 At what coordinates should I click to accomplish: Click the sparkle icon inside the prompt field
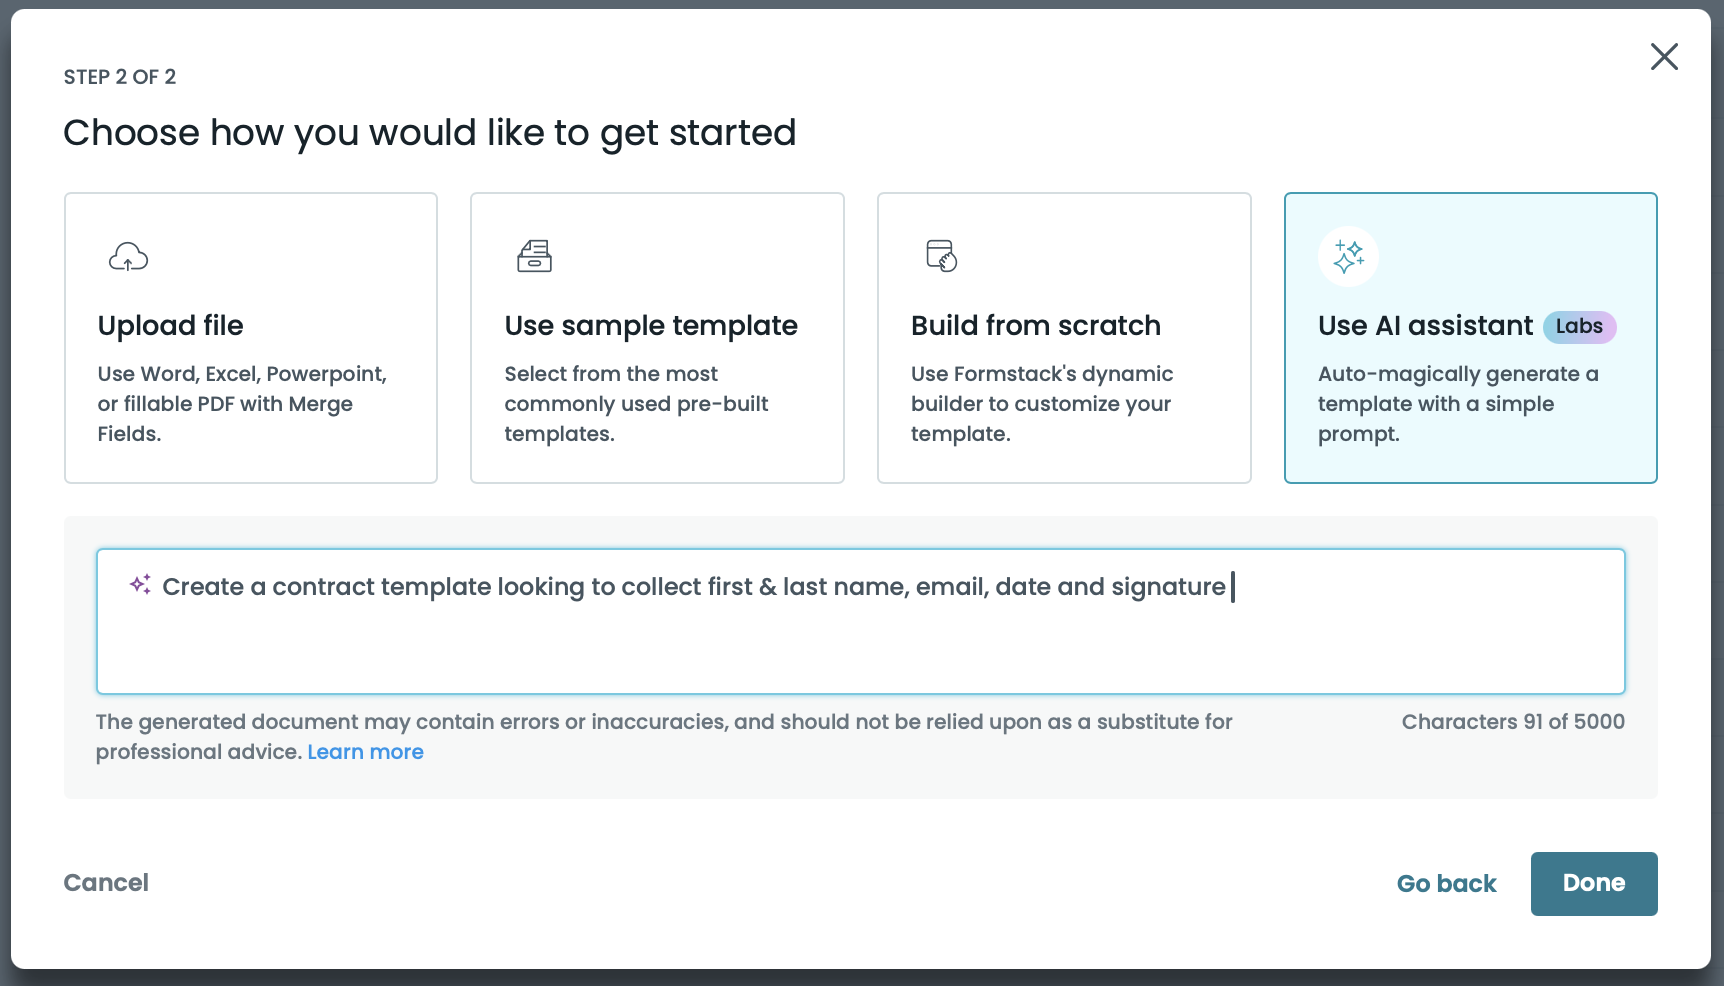(139, 585)
